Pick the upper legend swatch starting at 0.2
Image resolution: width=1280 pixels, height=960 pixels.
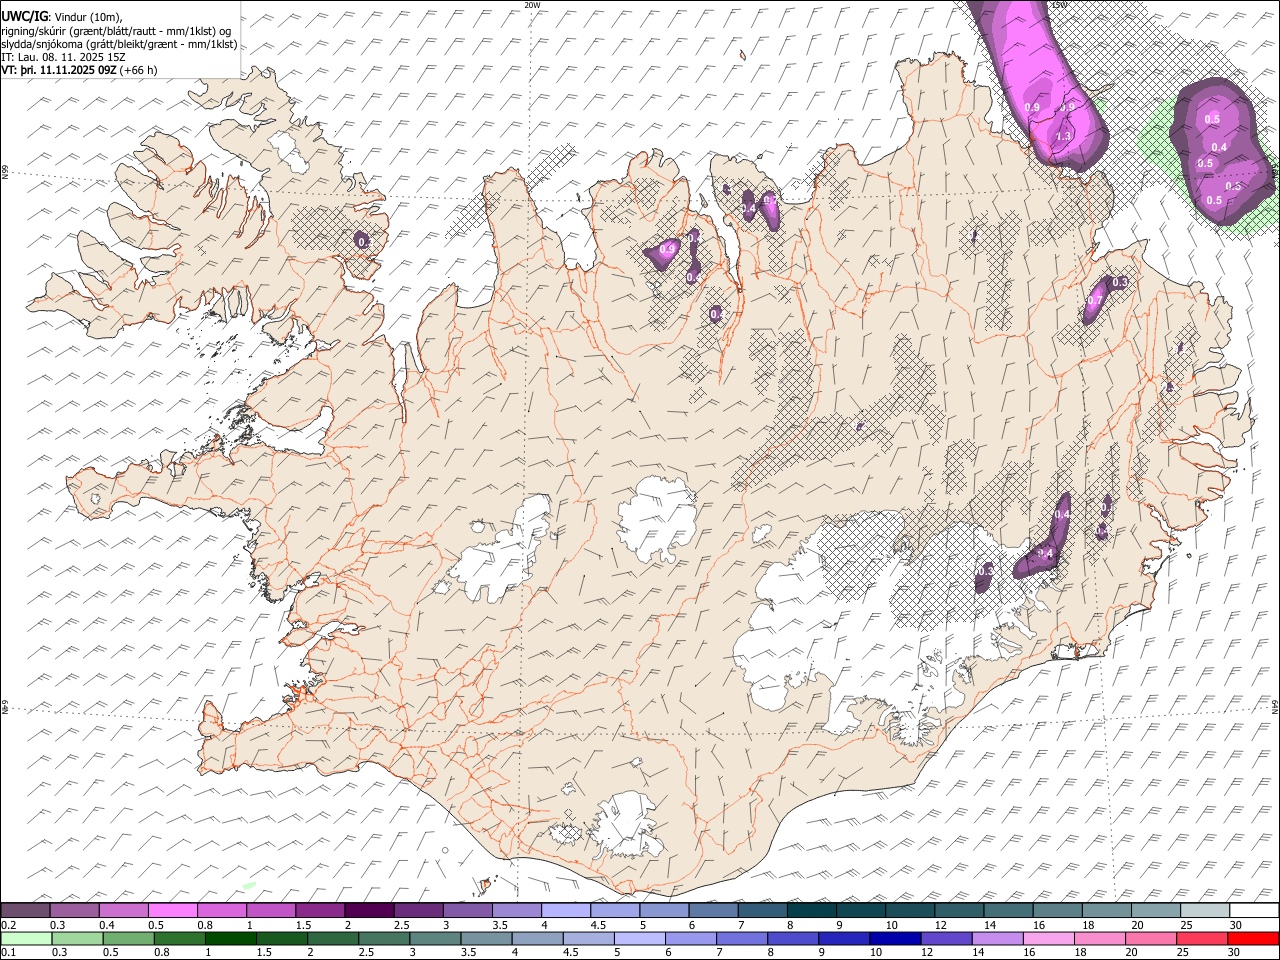click(25, 911)
